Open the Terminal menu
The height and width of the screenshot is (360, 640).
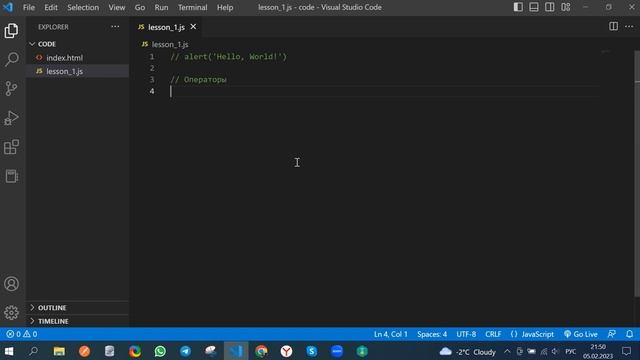[192, 7]
